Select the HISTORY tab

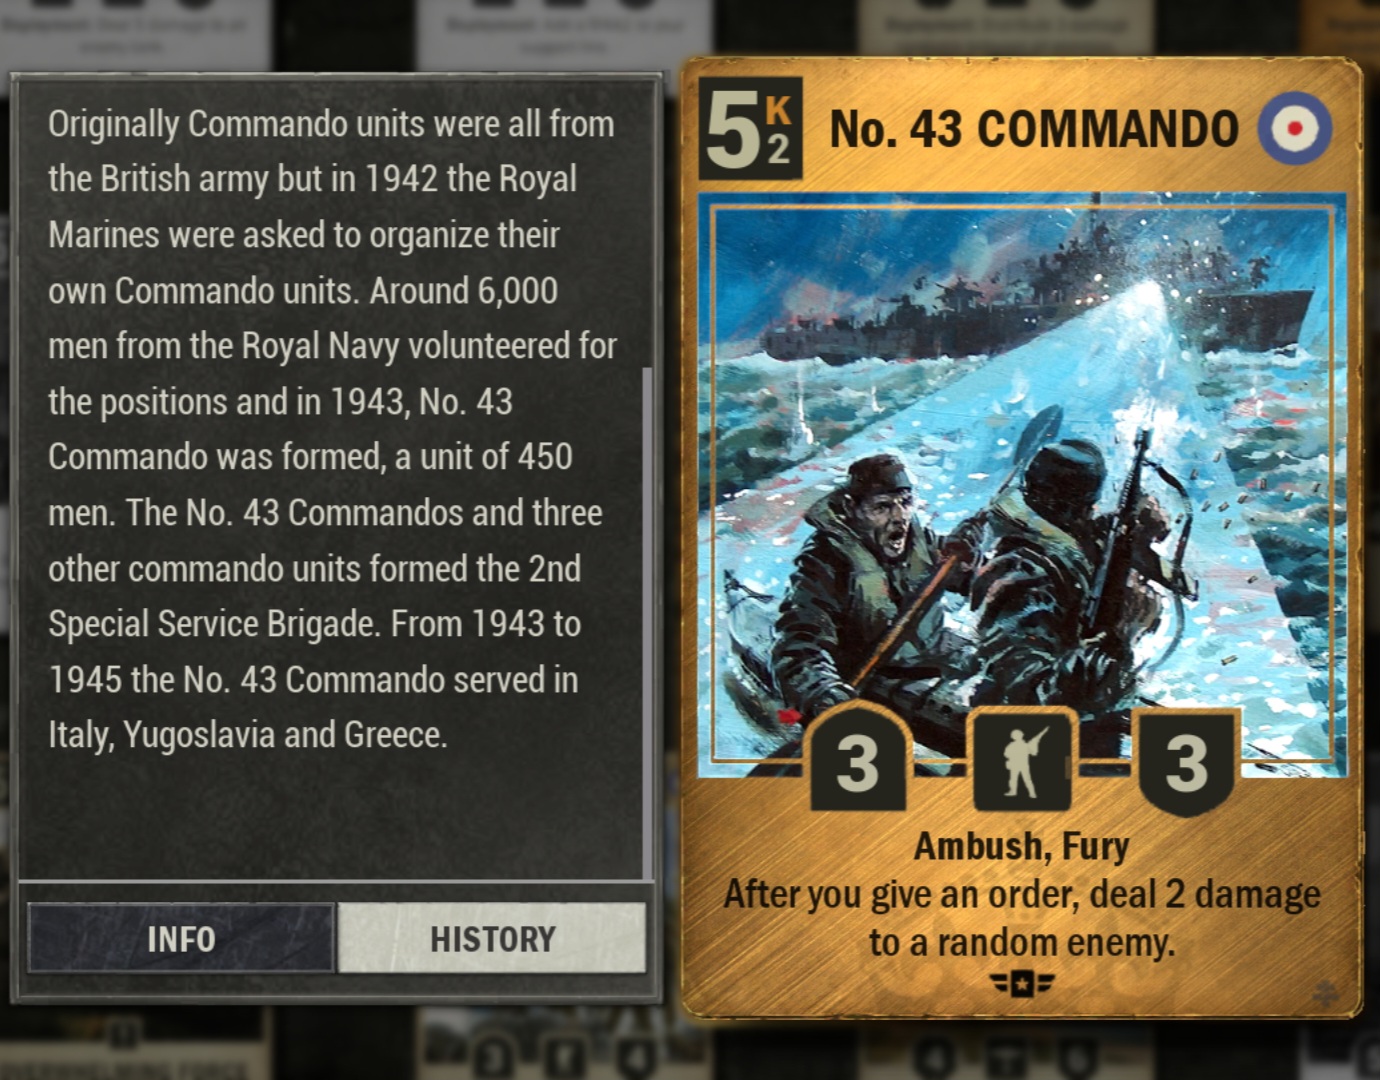492,938
